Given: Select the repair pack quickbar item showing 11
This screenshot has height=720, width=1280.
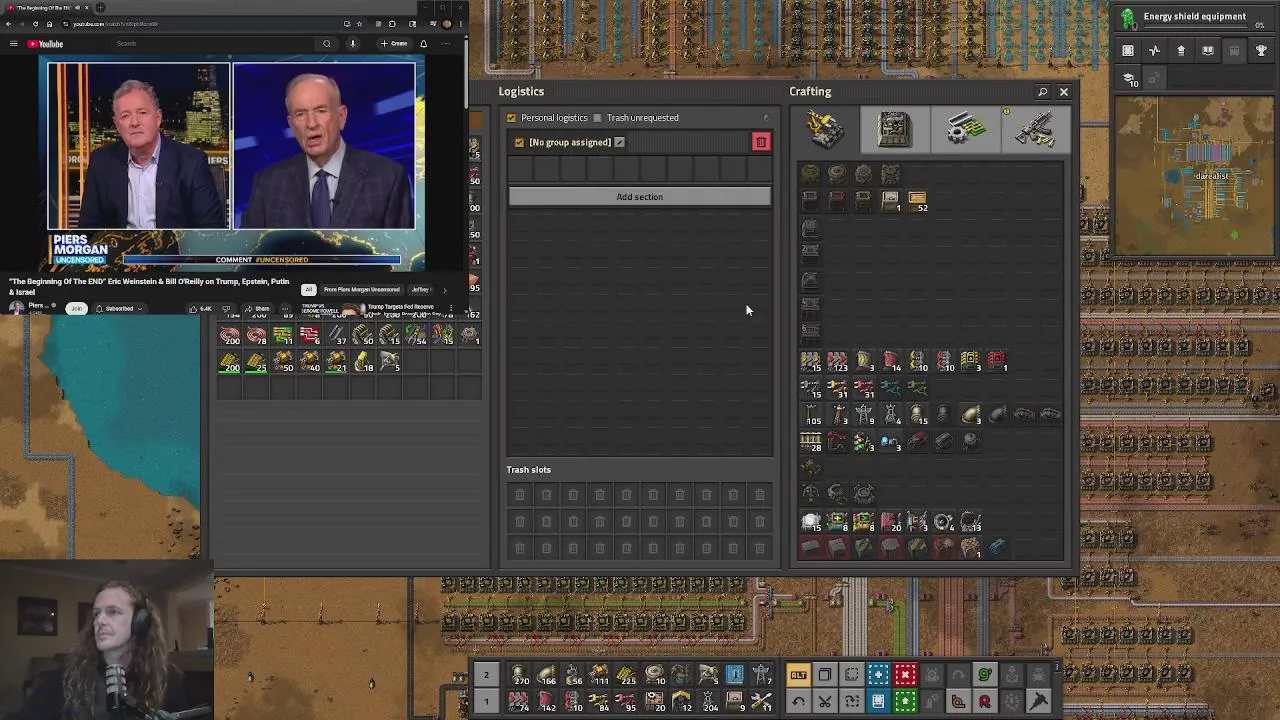Looking at the screenshot, I should (x=761, y=702).
